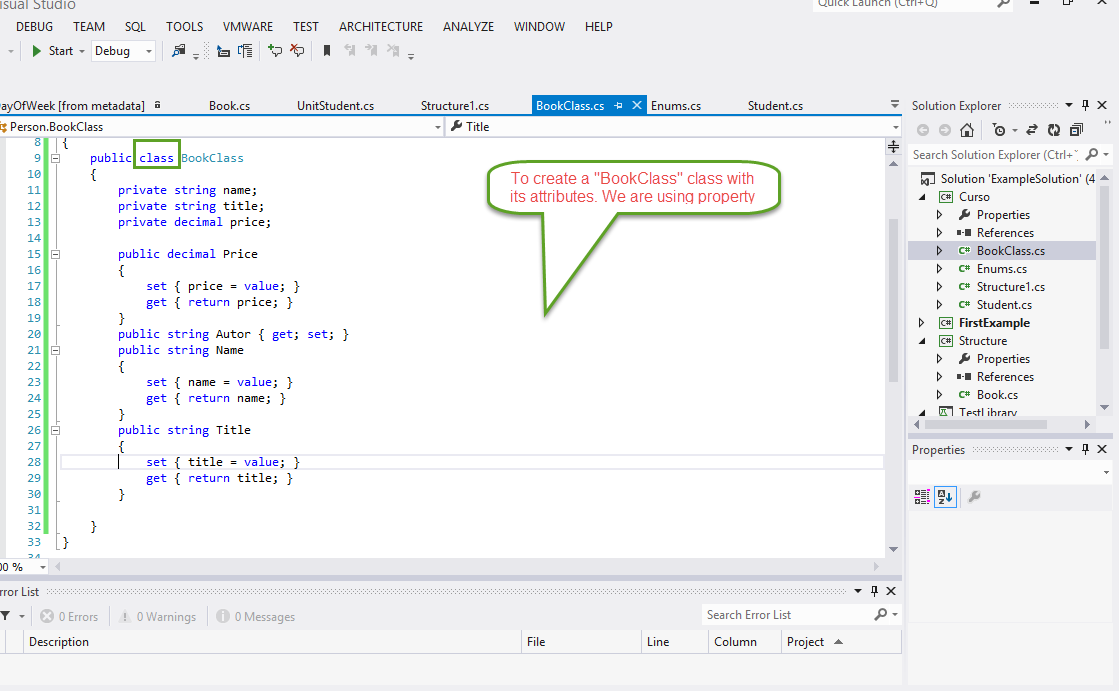Click the uncomment selected lines icon
This screenshot has width=1119, height=691.
click(297, 51)
